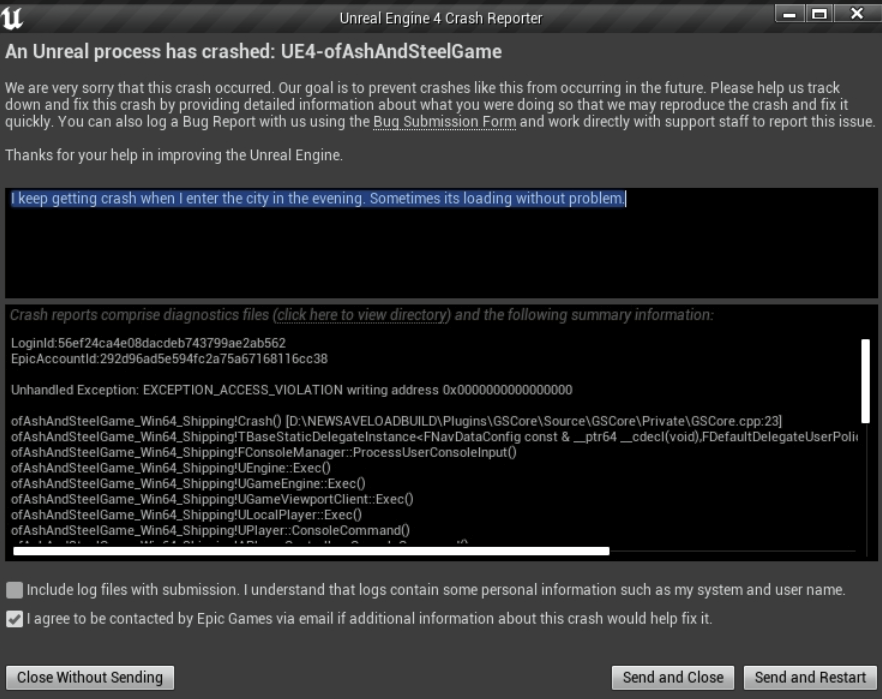
Task: Click the Unreal Engine logo icon
Action: [x=17, y=17]
